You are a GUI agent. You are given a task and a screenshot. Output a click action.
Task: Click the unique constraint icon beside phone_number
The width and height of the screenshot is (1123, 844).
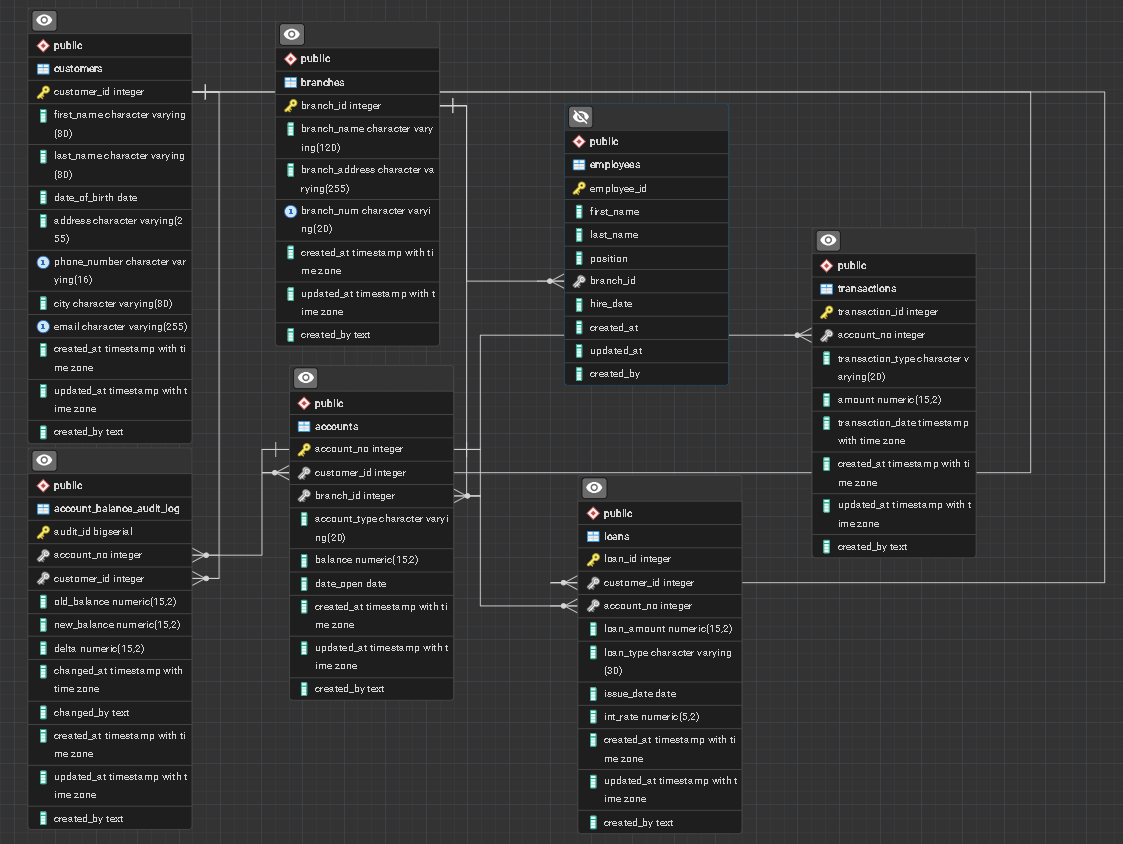point(43,262)
